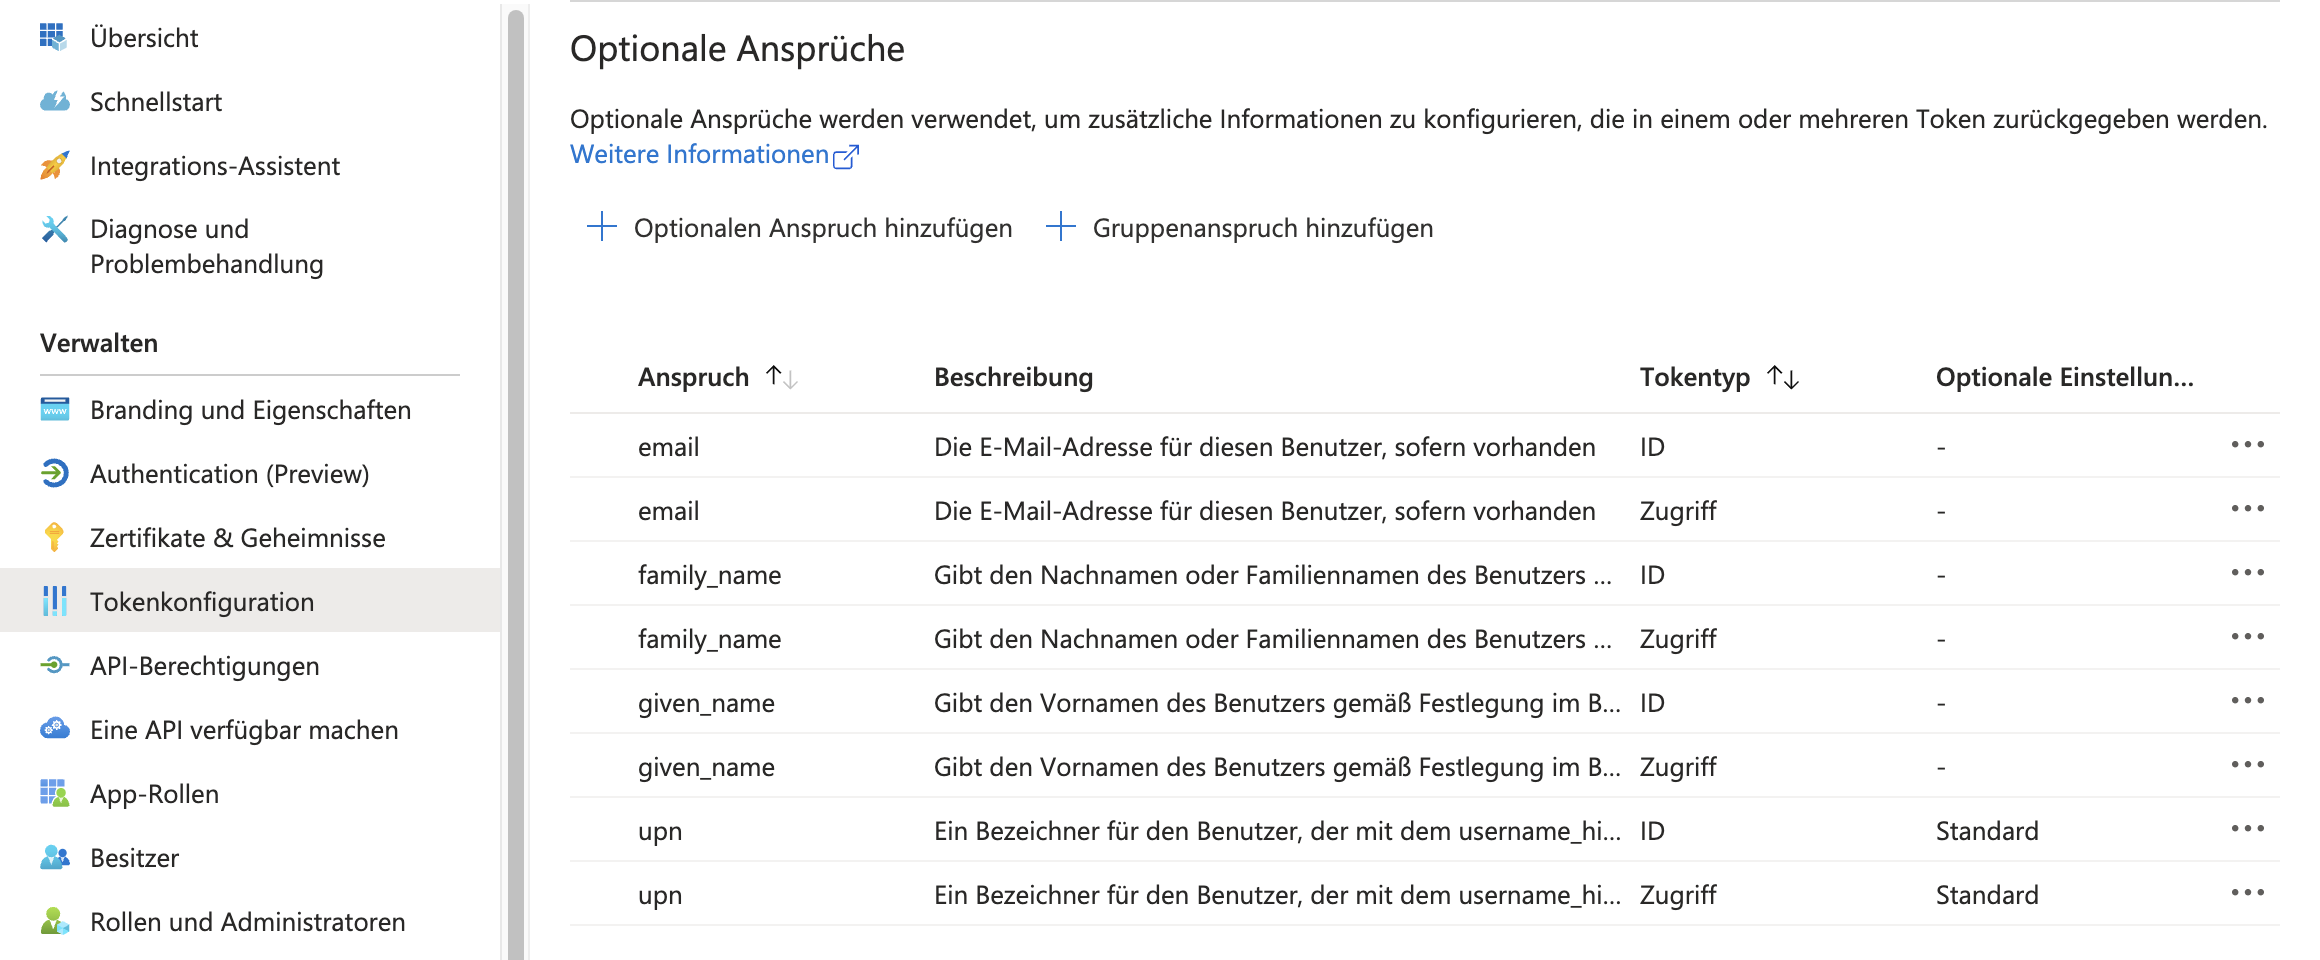Select the Tokenkonfiguration menu entry
Image resolution: width=2320 pixels, height=960 pixels.
coord(201,601)
